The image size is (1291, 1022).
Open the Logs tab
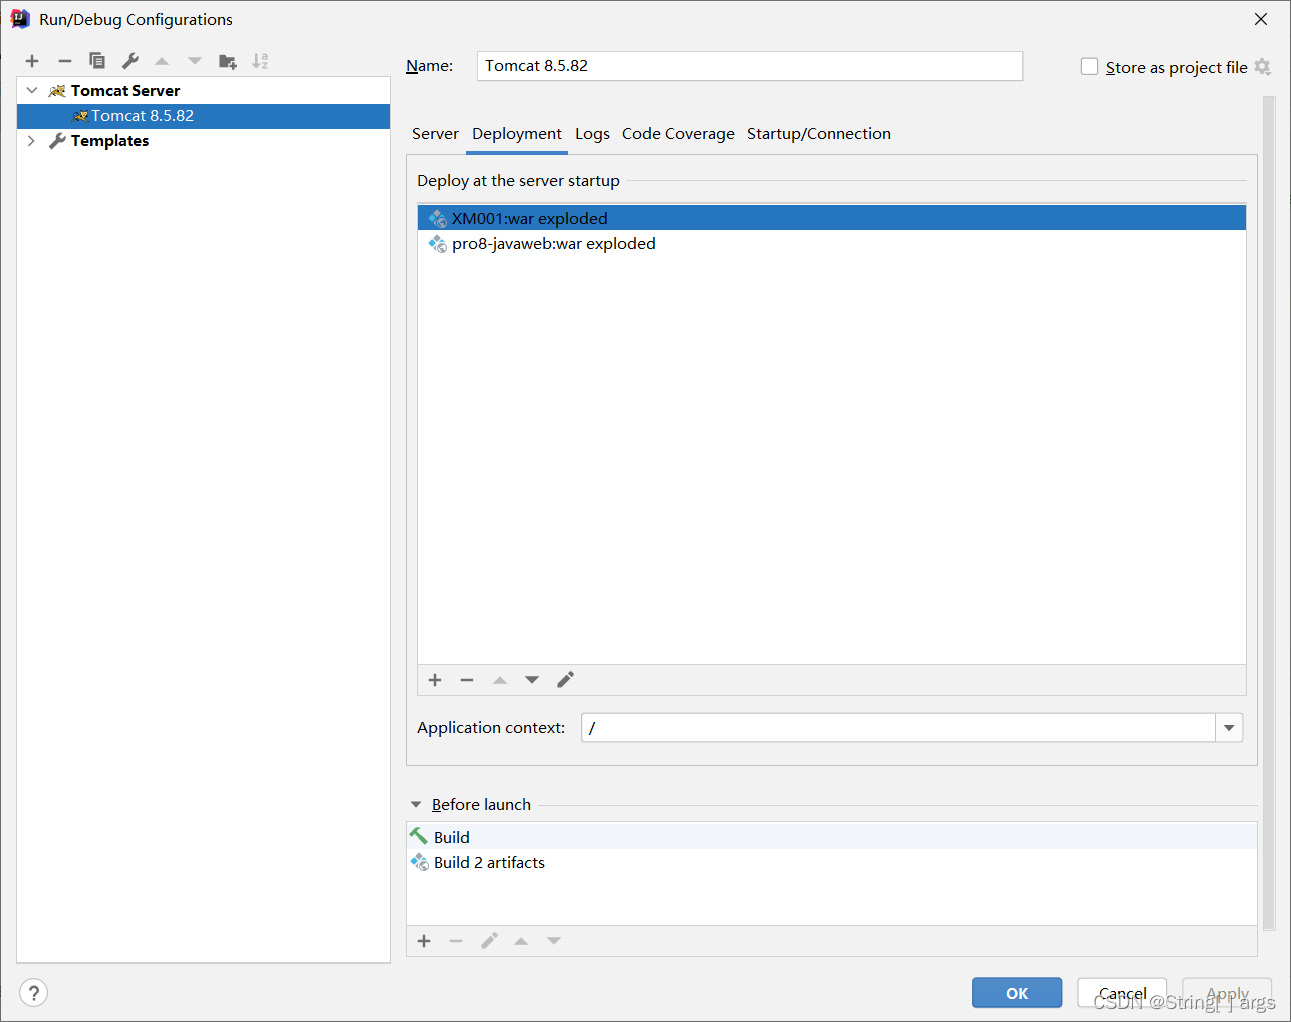click(x=592, y=134)
